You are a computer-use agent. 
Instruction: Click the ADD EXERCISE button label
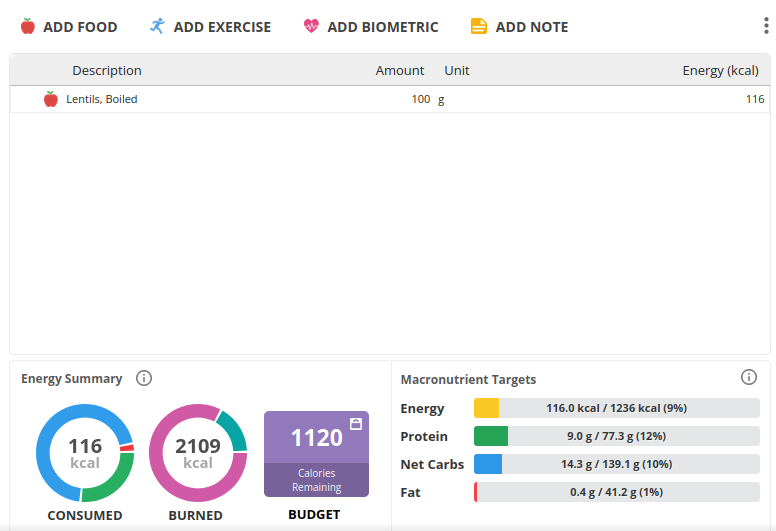click(222, 27)
